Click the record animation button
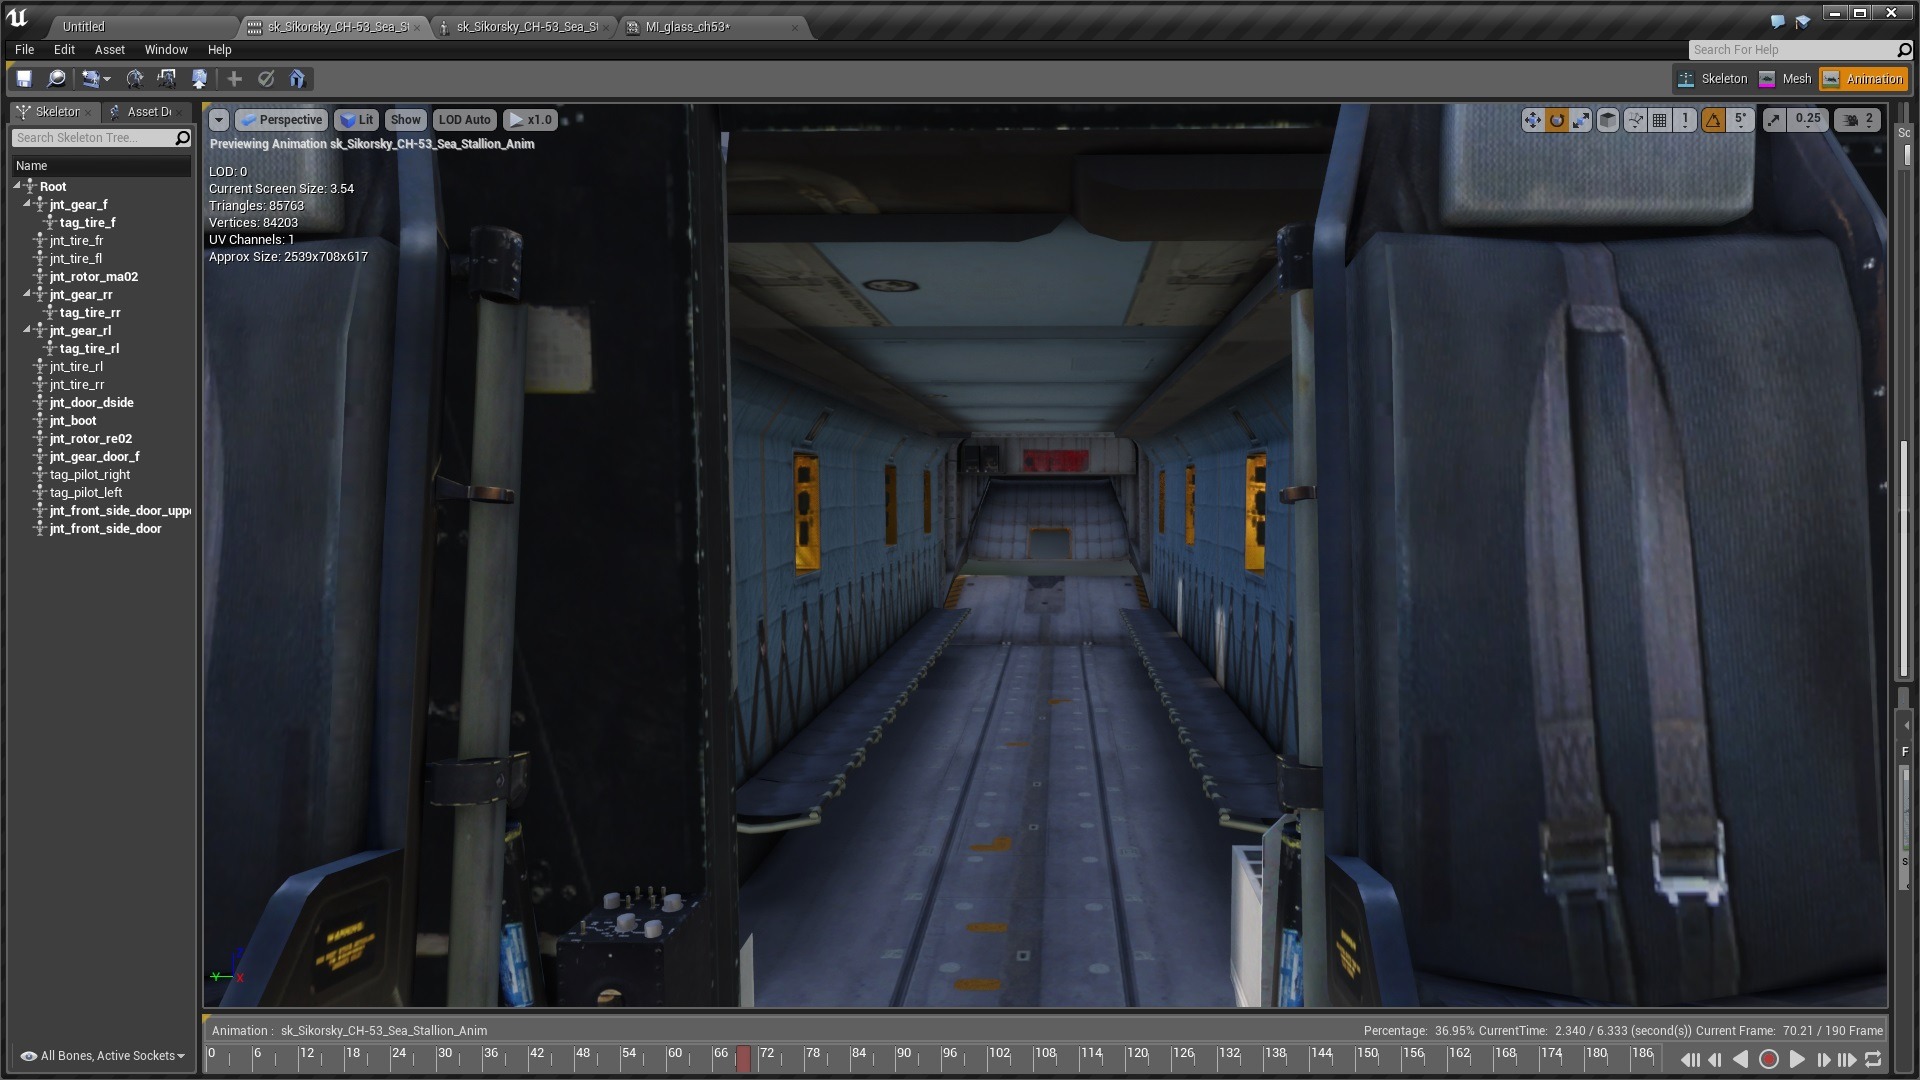1920x1080 pixels. 1768,1059
